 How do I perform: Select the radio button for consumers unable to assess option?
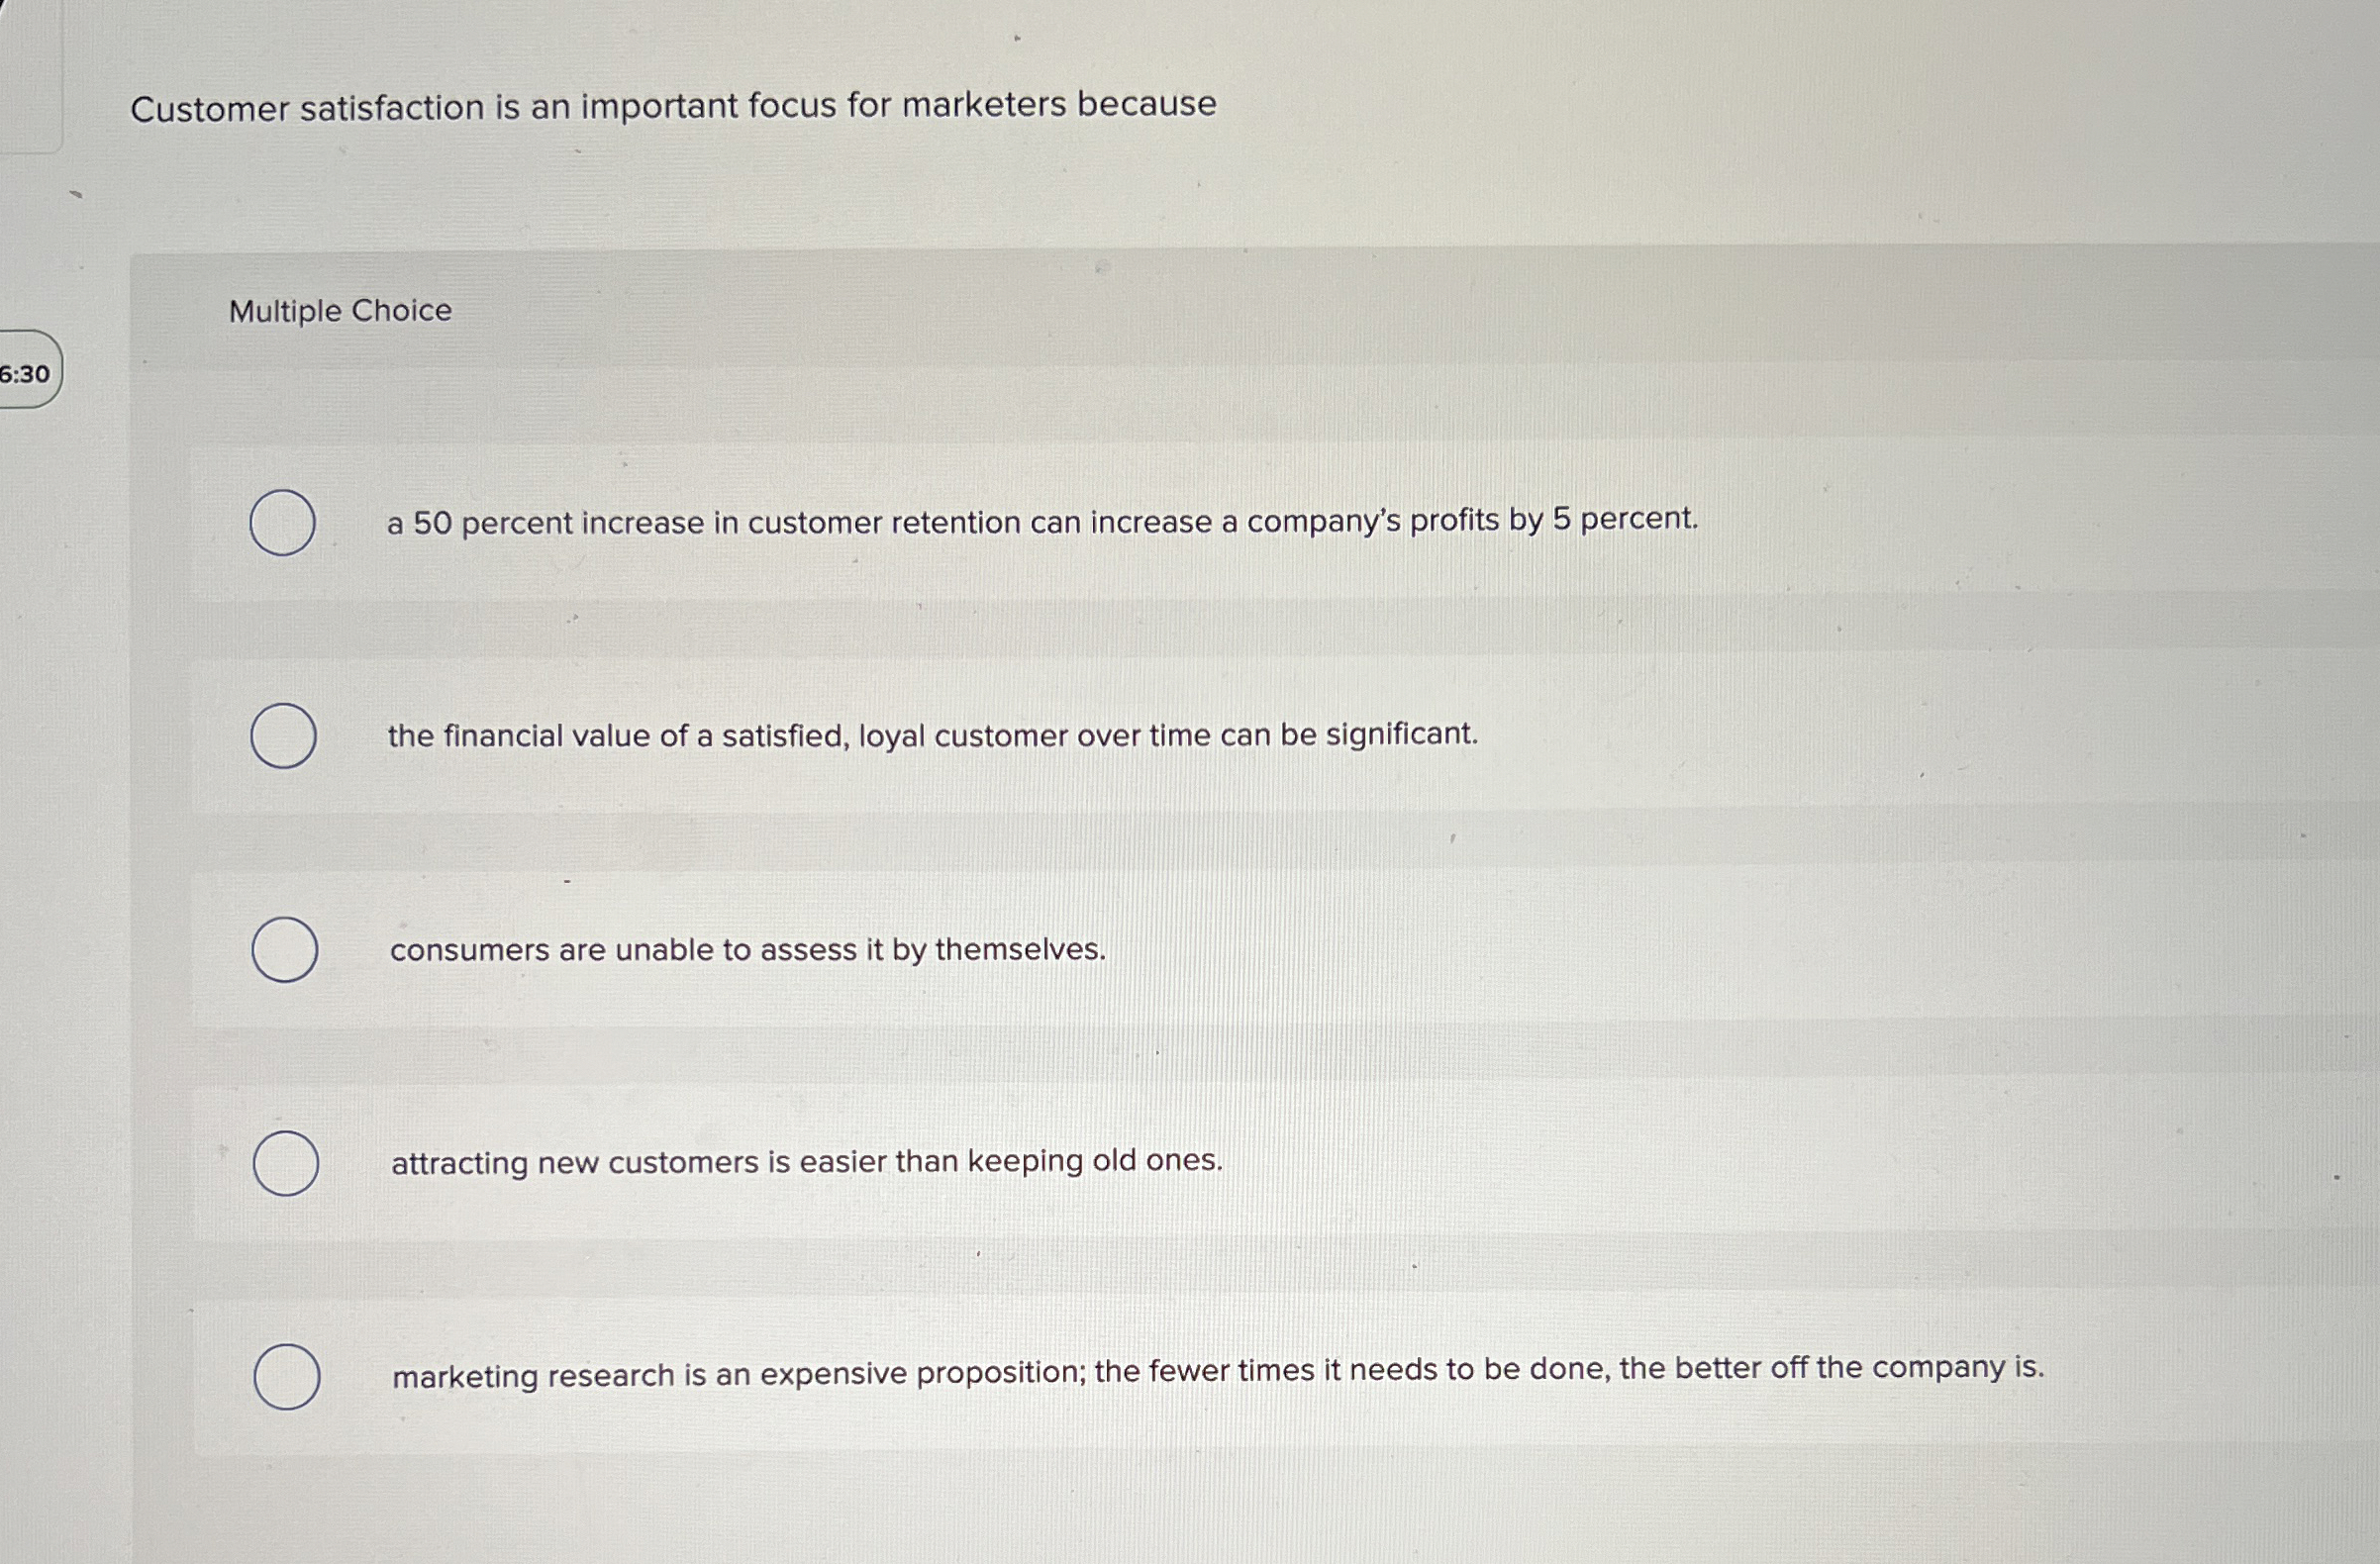pos(283,950)
